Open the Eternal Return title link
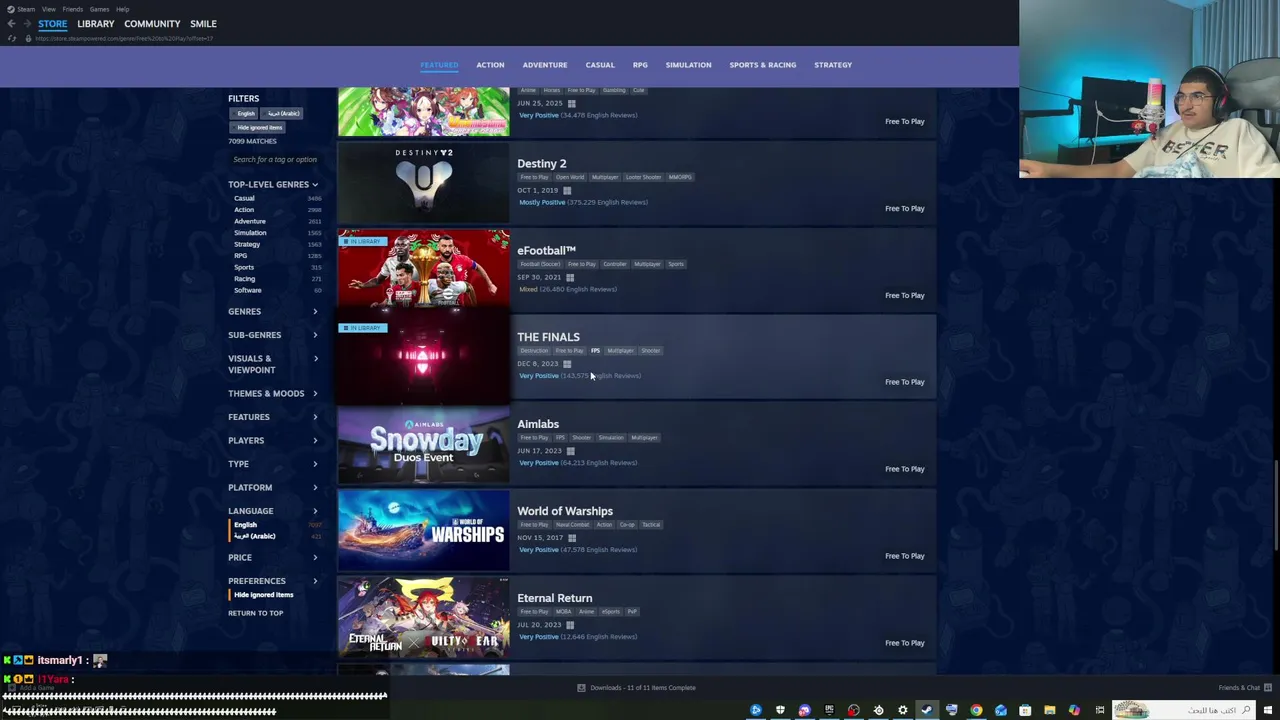The height and width of the screenshot is (720, 1280). 555,598
